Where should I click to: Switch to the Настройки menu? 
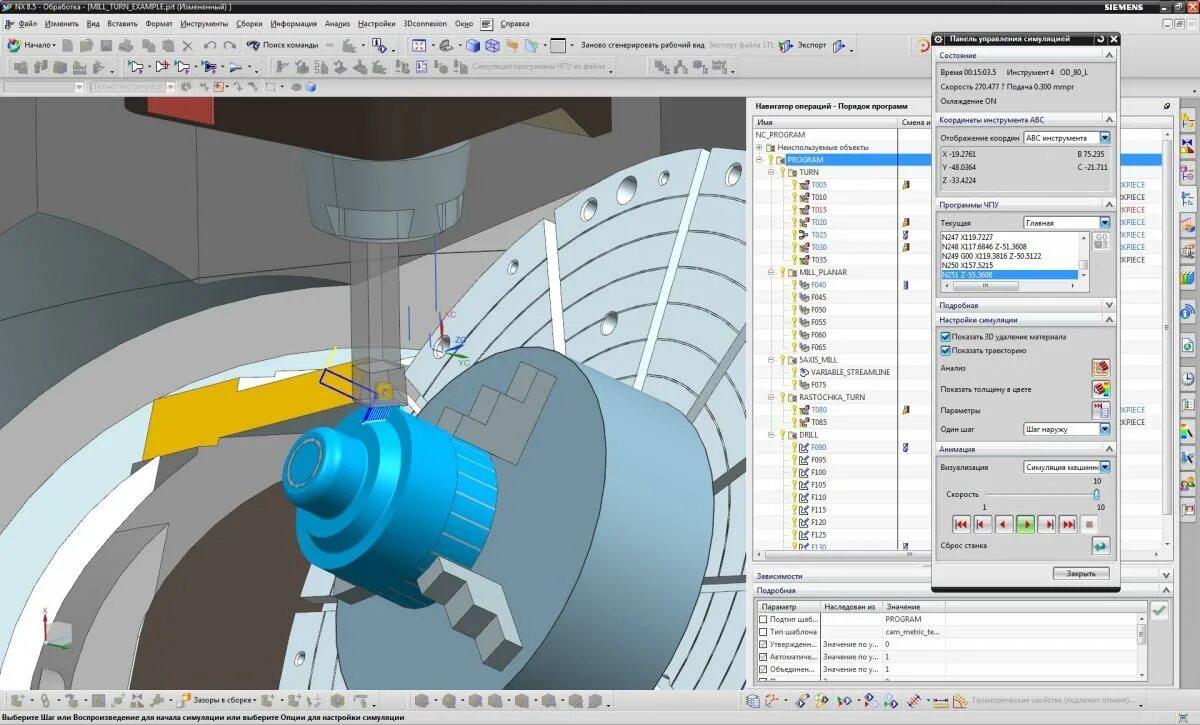pos(376,24)
